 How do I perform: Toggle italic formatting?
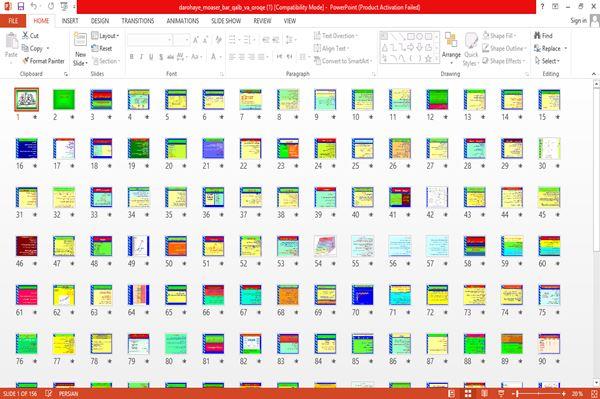141,57
